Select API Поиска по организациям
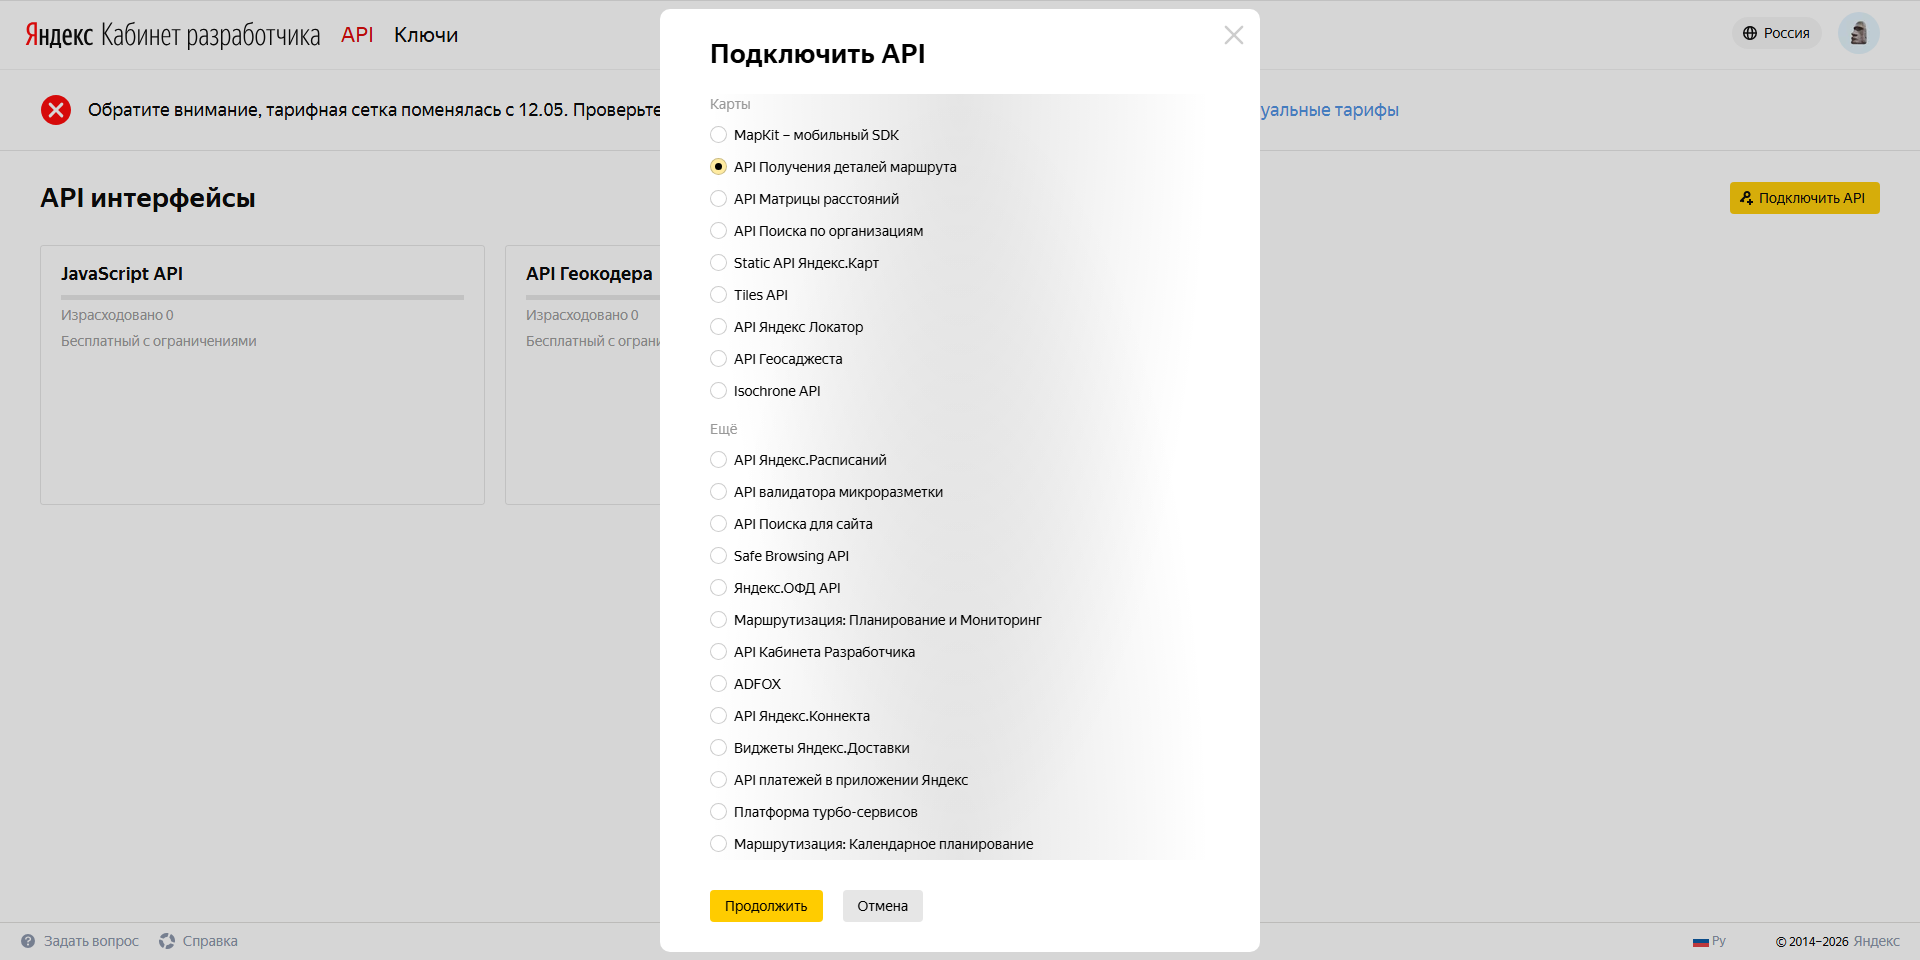This screenshot has width=1920, height=960. 718,231
